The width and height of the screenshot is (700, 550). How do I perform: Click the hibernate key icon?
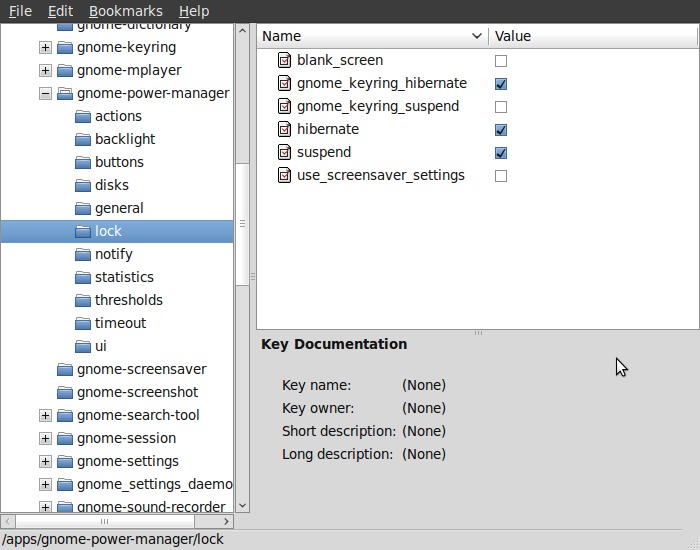coord(284,129)
